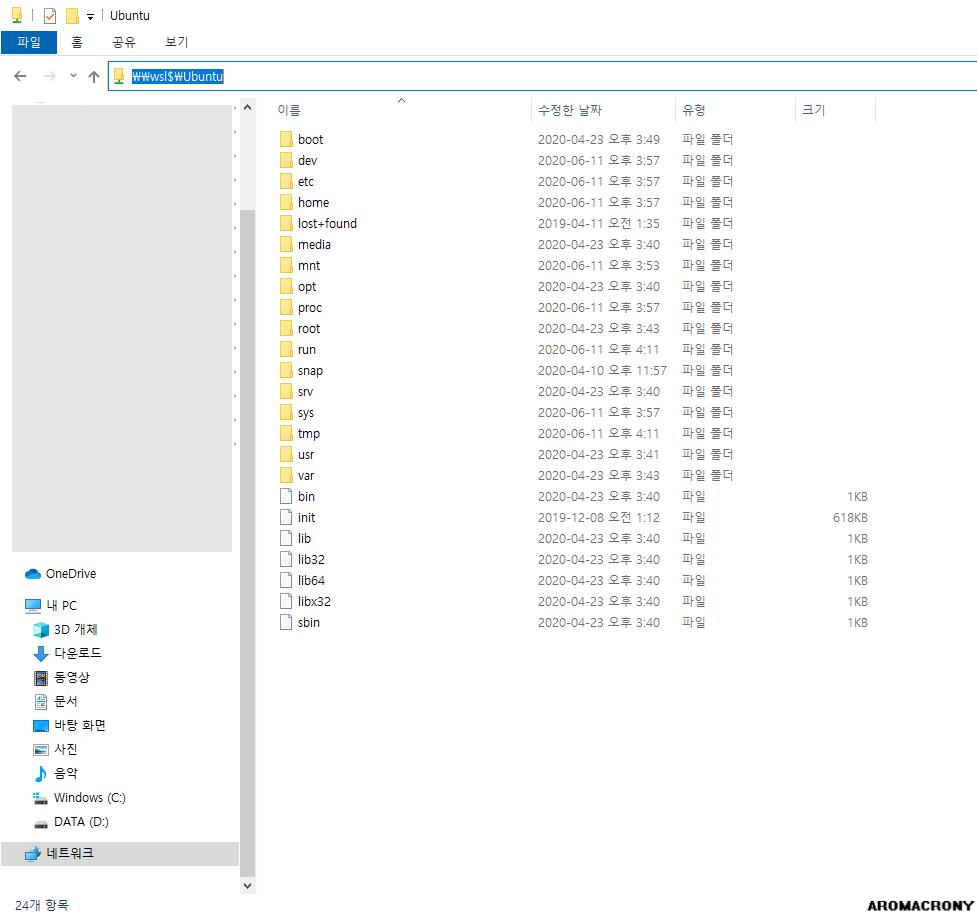Switch to the 공유 ribbon tab

pos(123,42)
